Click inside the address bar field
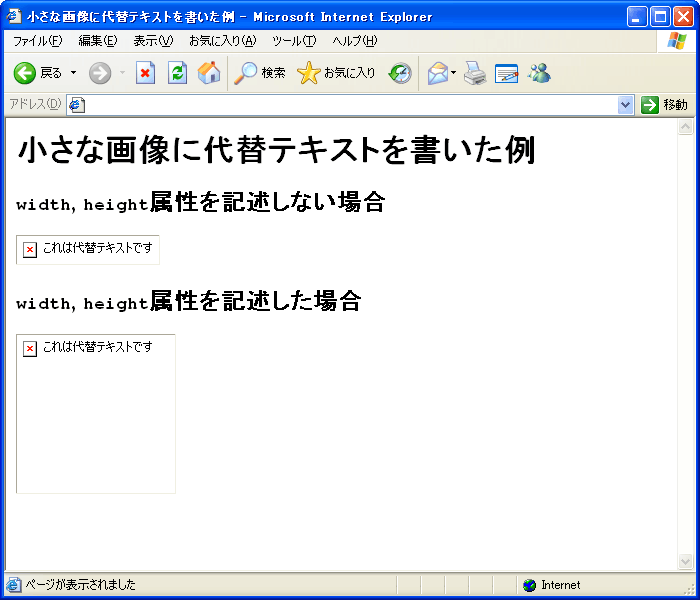This screenshot has height=600, width=700. point(350,105)
